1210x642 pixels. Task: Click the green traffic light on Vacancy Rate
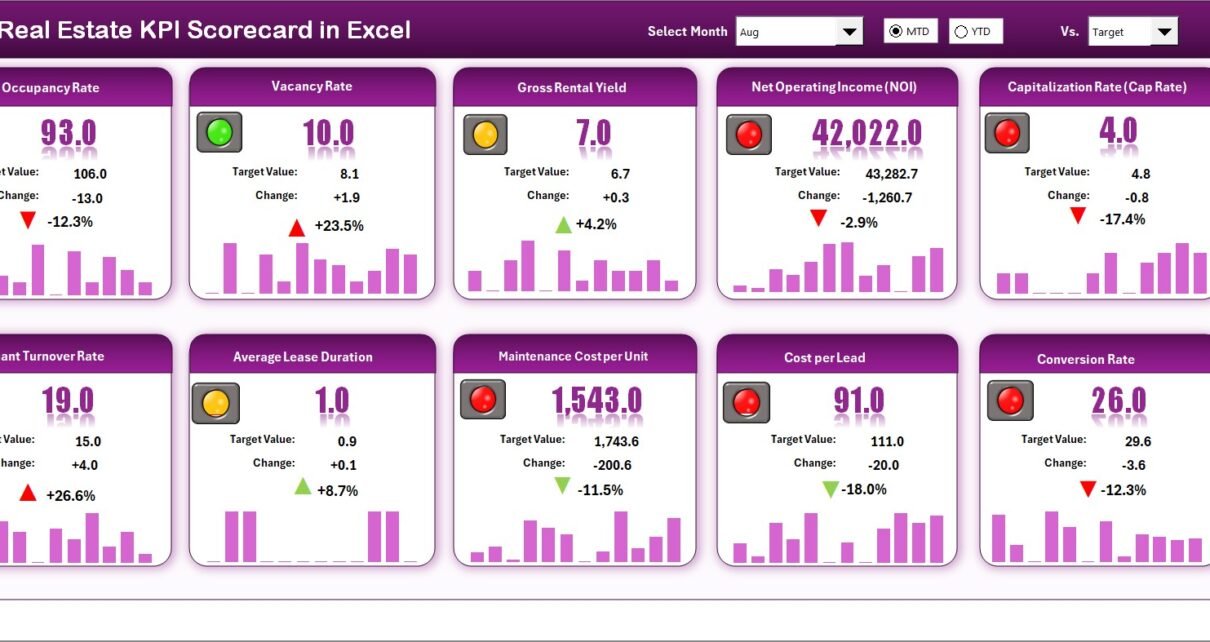coord(219,132)
